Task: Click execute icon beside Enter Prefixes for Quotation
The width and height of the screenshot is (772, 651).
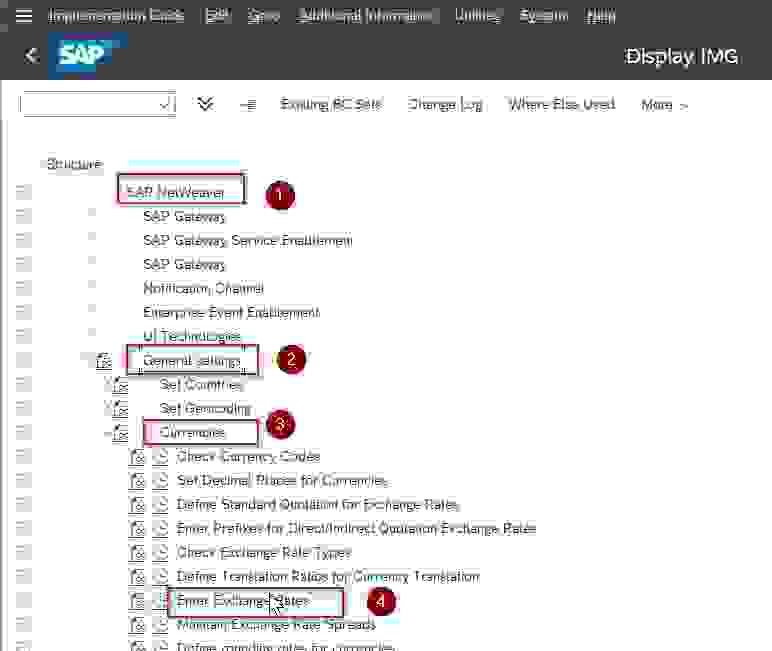Action: (x=162, y=529)
